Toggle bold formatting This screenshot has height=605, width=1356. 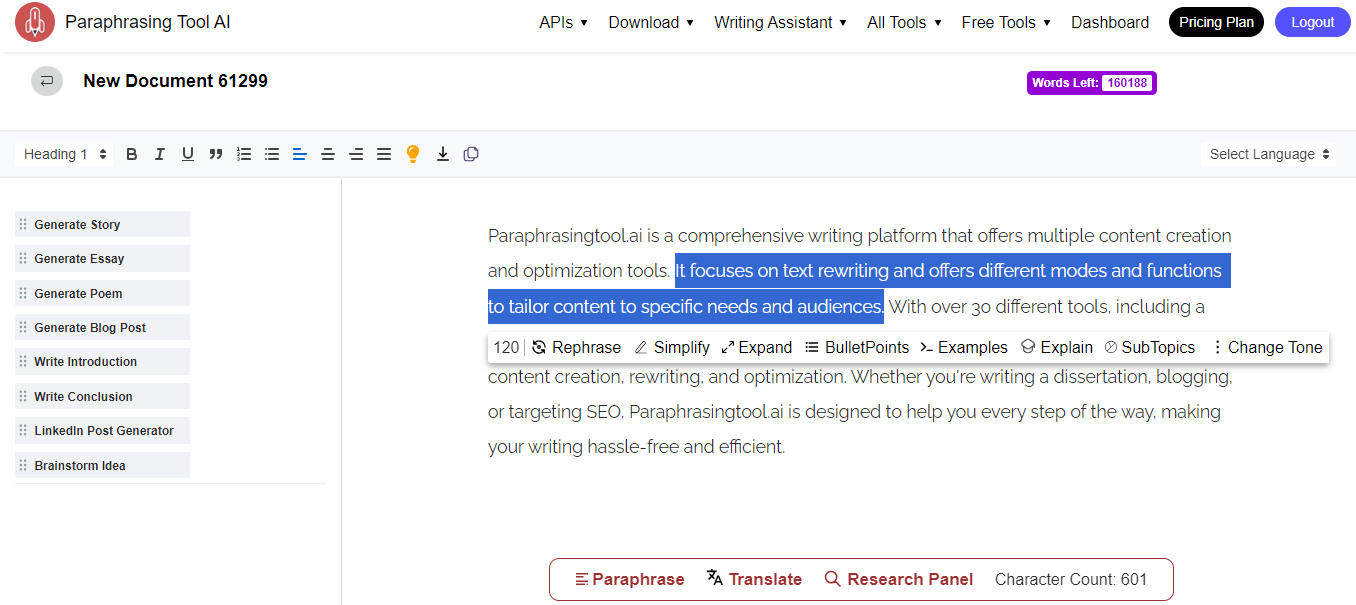(131, 154)
